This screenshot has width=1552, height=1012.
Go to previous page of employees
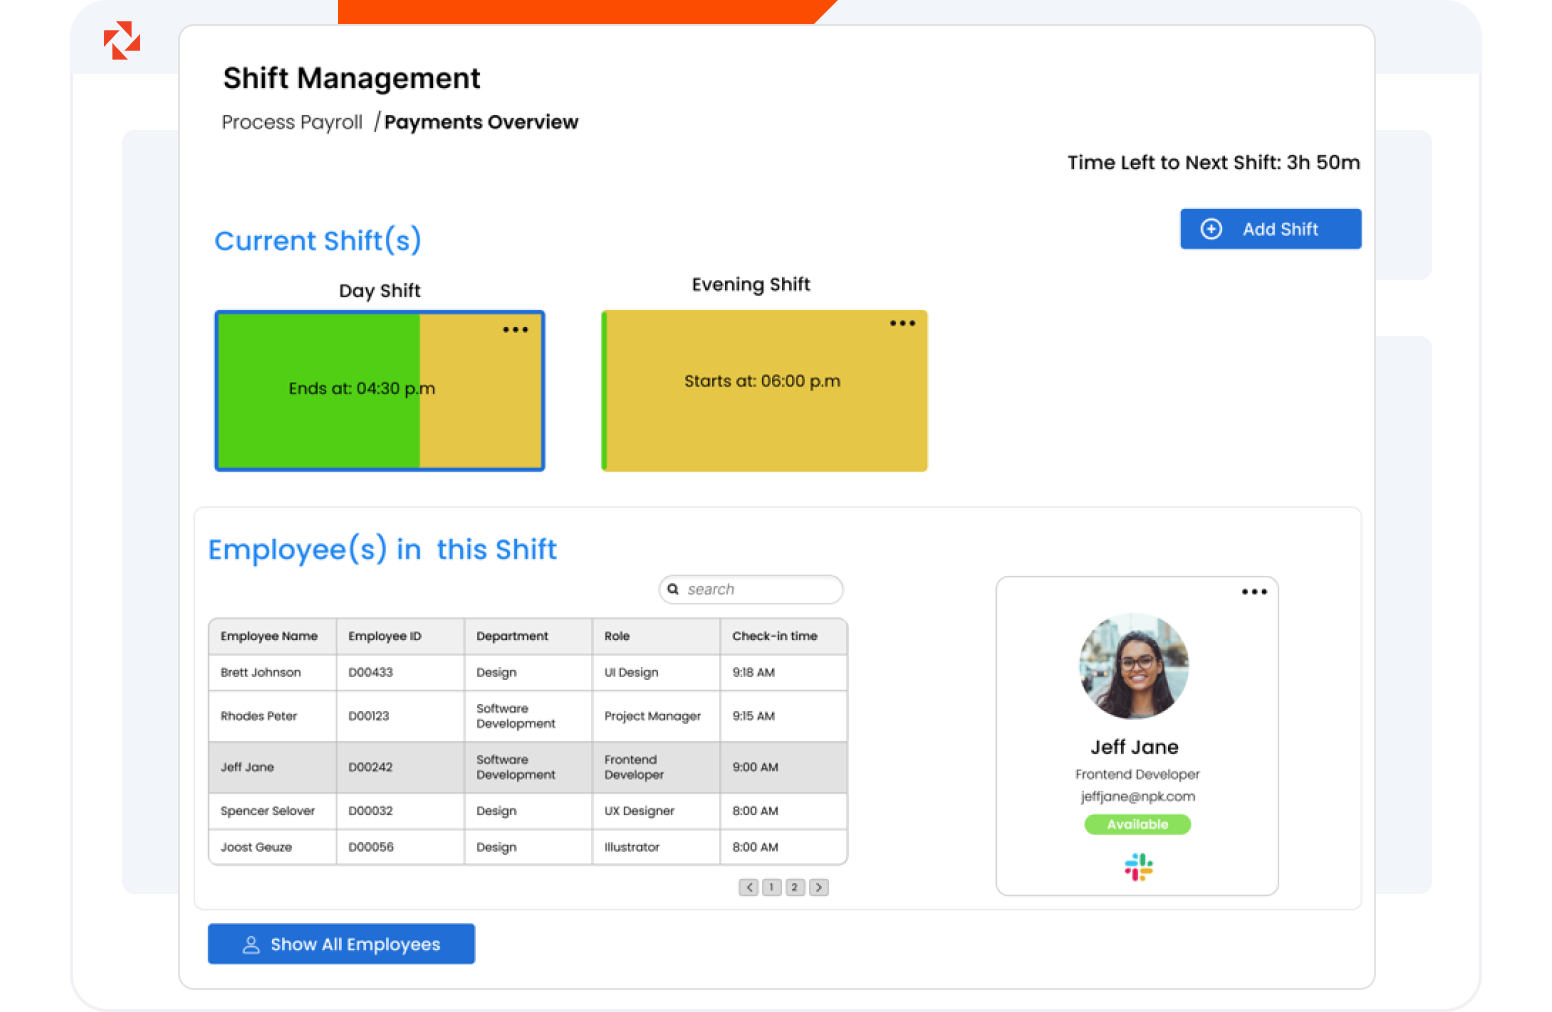(748, 887)
